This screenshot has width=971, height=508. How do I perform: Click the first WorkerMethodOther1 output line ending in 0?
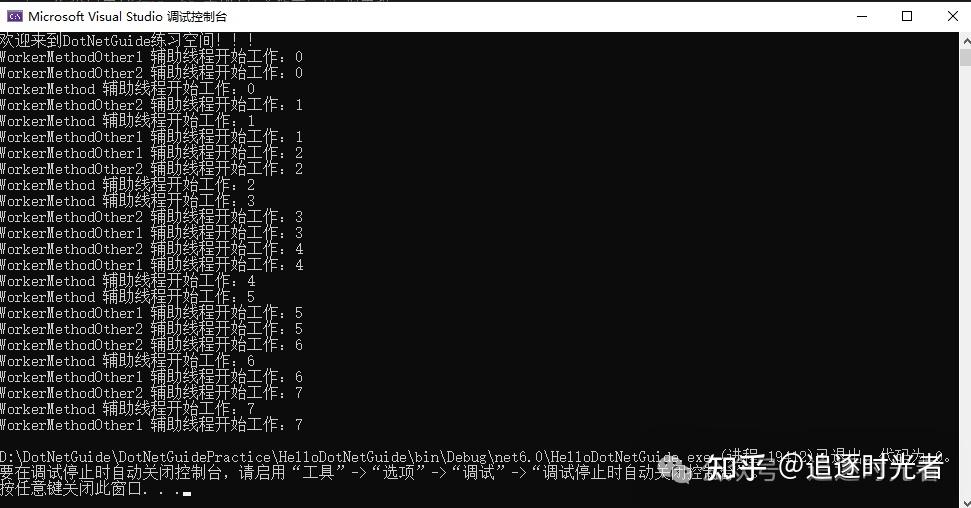(x=151, y=57)
